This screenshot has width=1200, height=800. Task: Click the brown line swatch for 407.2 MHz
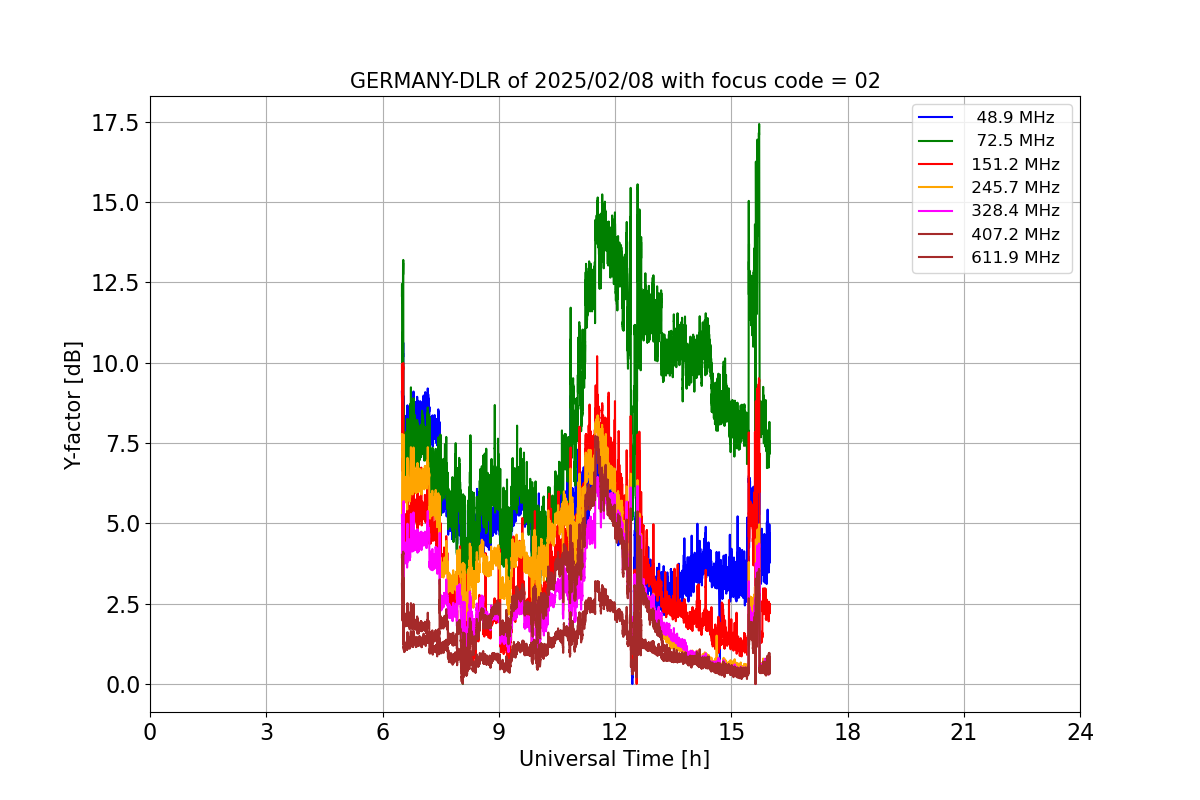pyautogui.click(x=936, y=234)
